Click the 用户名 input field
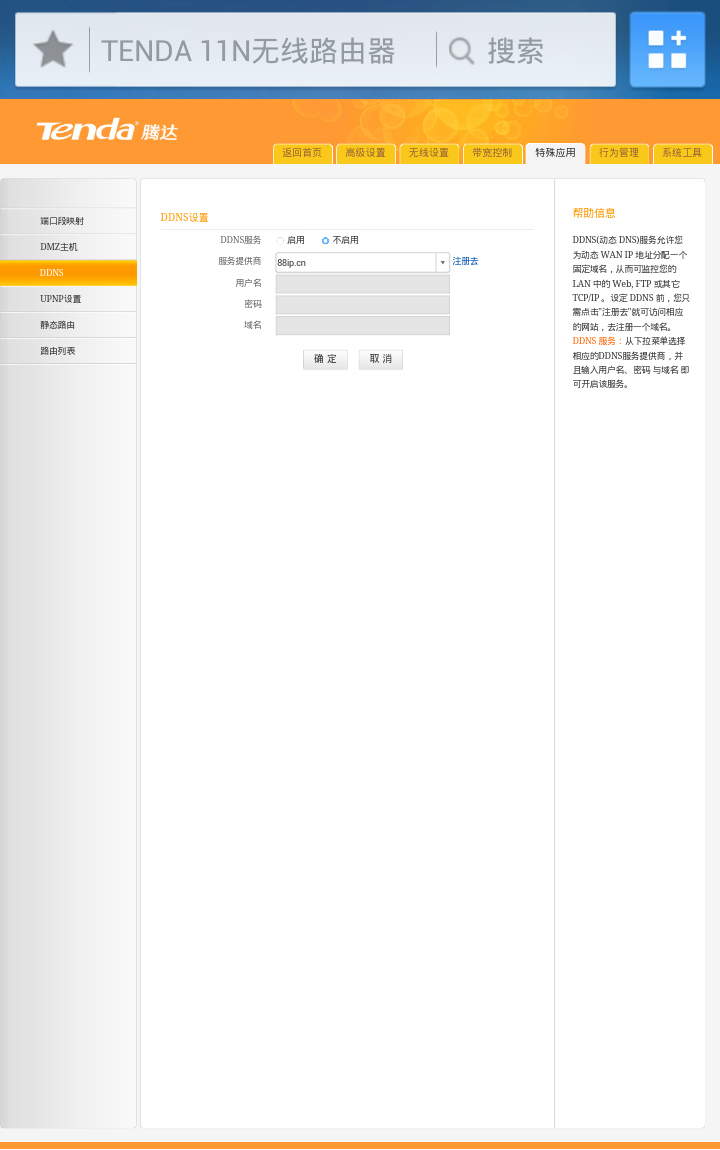The image size is (720, 1150). [362, 284]
